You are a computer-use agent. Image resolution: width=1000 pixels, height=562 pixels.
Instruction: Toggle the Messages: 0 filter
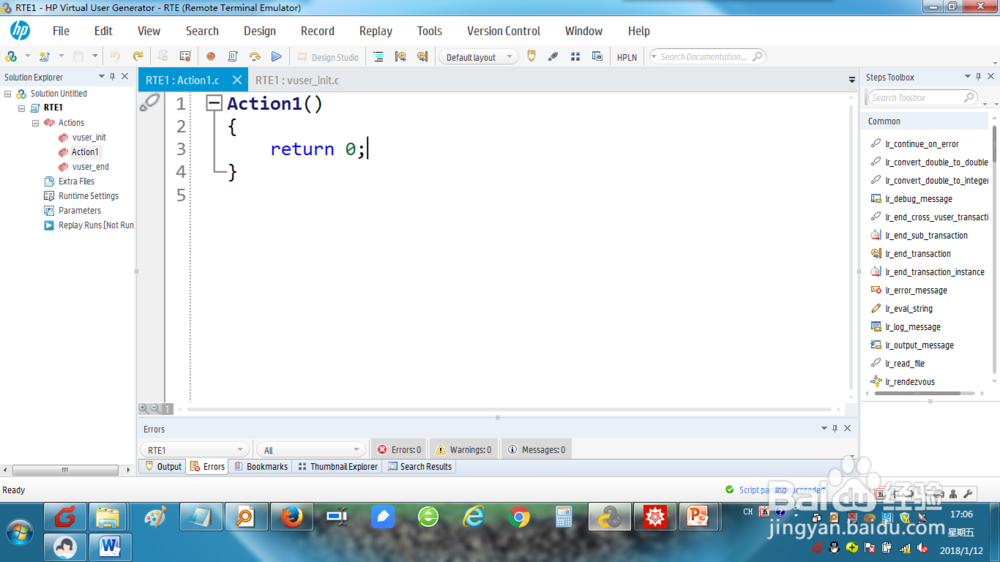point(537,450)
